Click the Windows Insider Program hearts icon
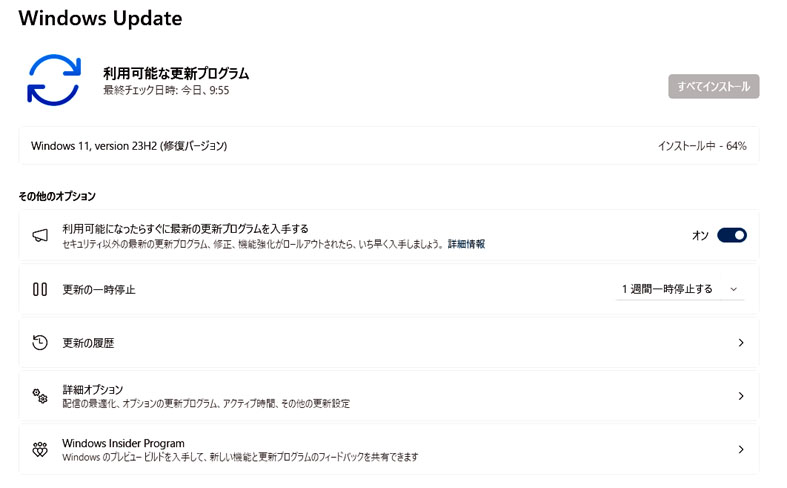 point(40,449)
